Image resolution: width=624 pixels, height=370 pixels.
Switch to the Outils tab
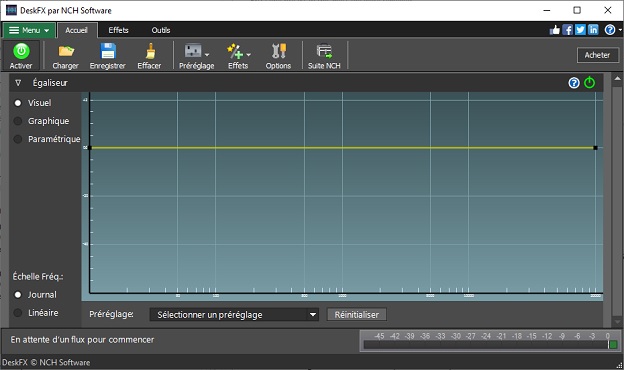click(161, 30)
